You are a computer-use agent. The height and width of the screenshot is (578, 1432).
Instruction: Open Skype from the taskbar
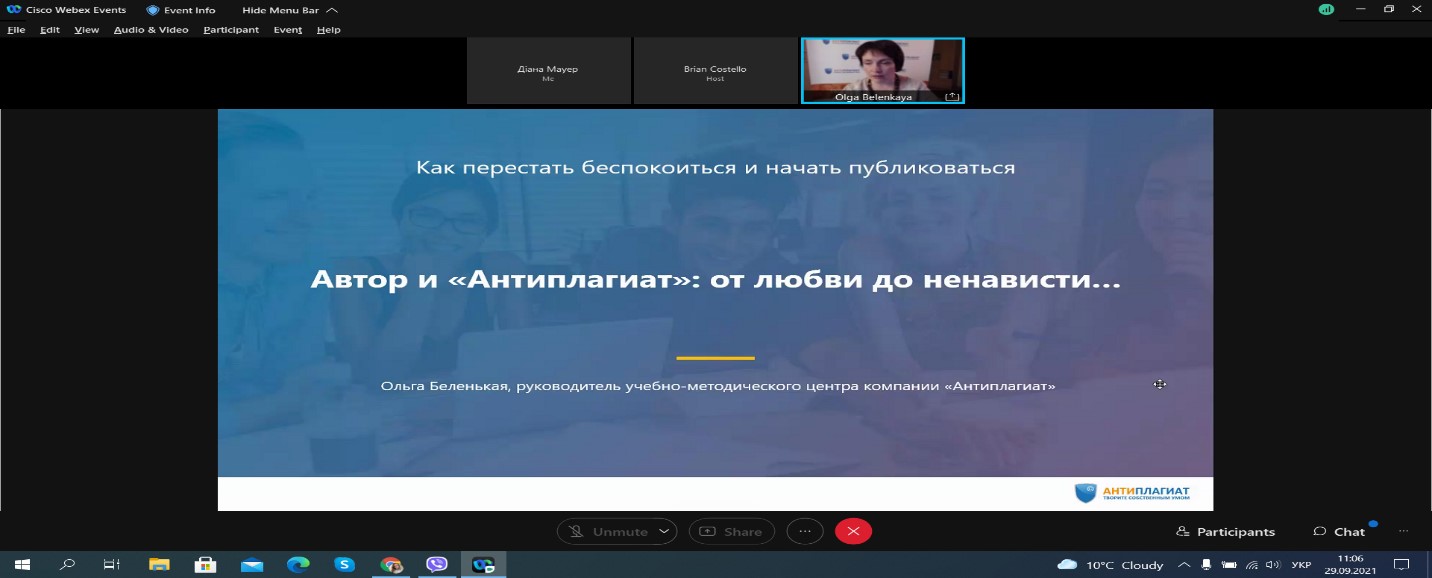345,565
